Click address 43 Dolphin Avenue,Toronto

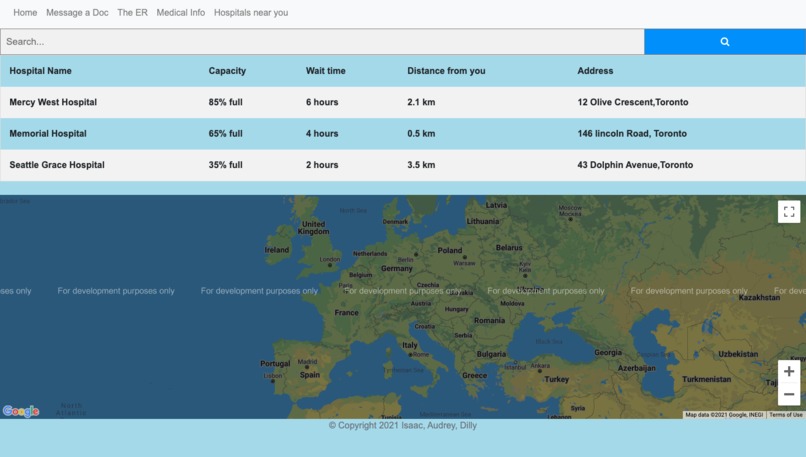pyautogui.click(x=635, y=165)
